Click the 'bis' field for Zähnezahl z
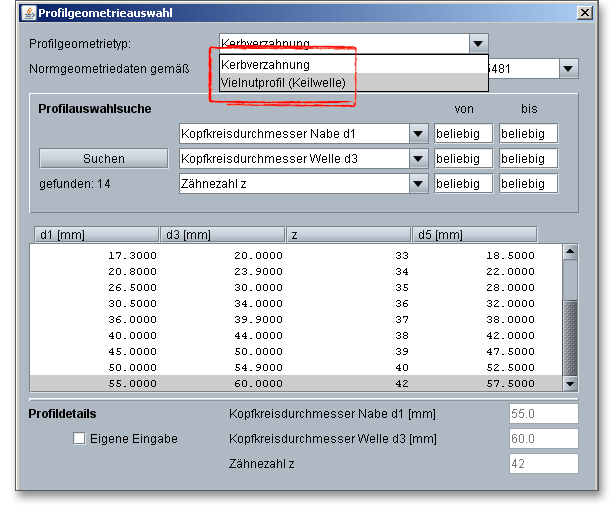 [528, 184]
